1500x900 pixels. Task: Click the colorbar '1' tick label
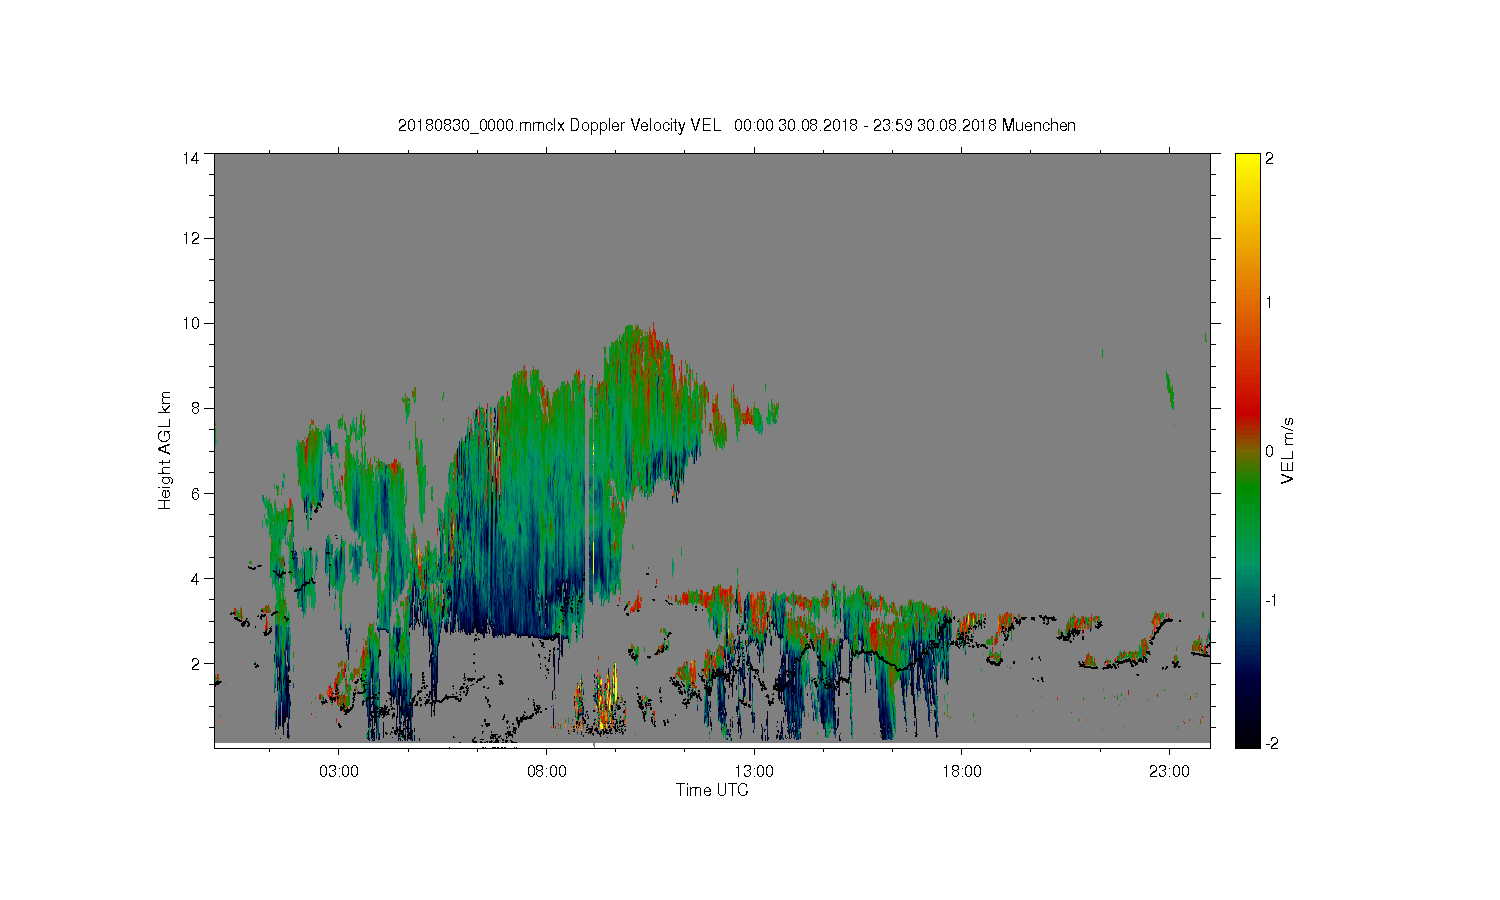tap(1269, 303)
